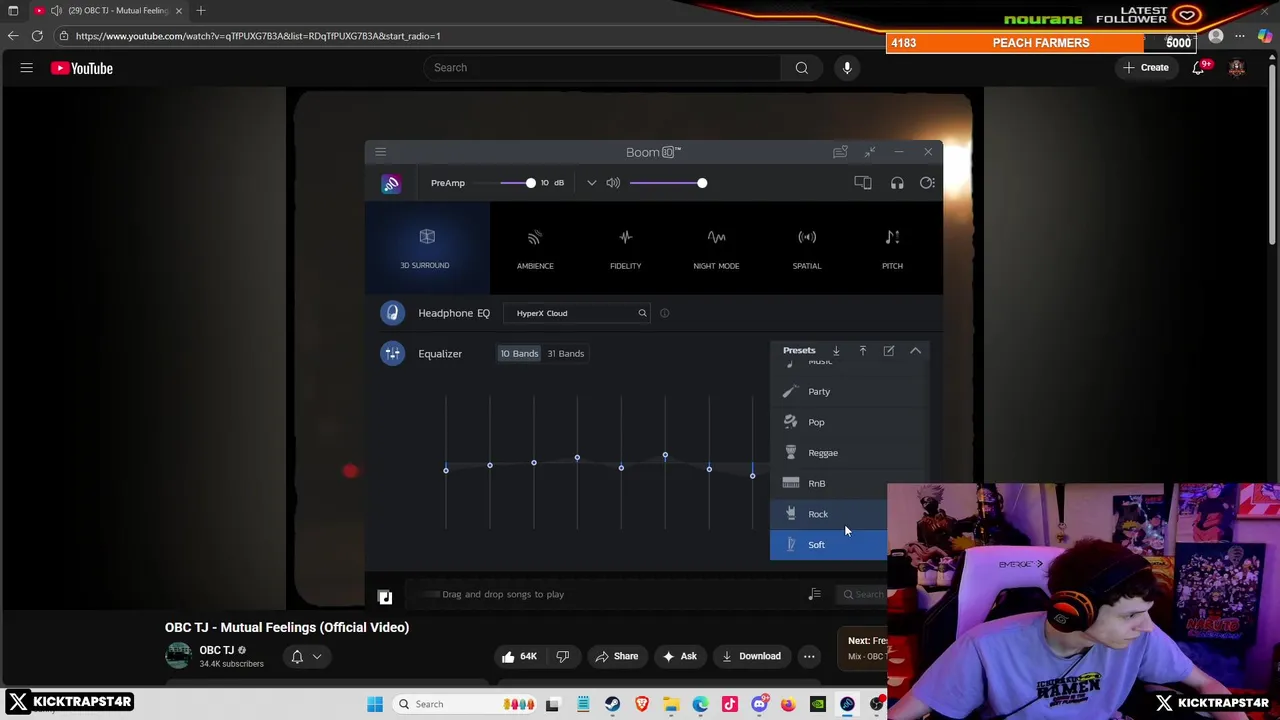
Task: Select the Rock preset
Action: point(828,514)
